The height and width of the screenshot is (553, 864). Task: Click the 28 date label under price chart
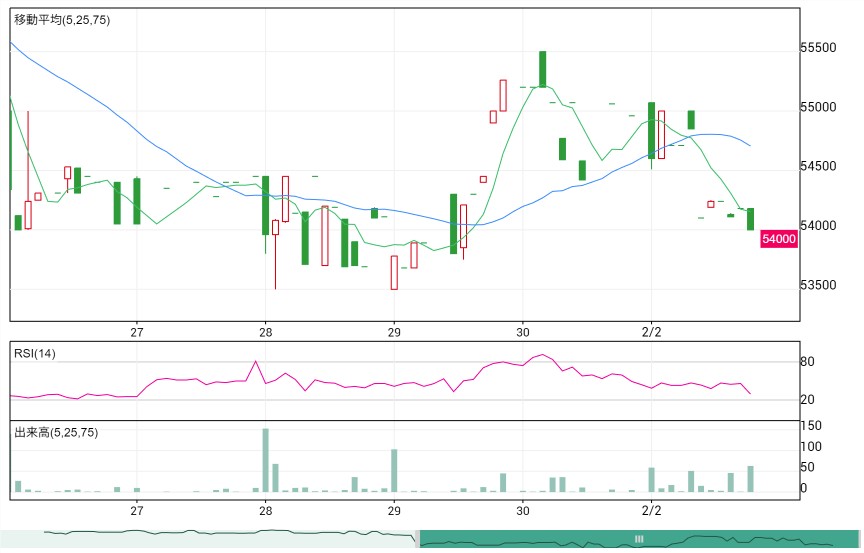[x=266, y=332]
